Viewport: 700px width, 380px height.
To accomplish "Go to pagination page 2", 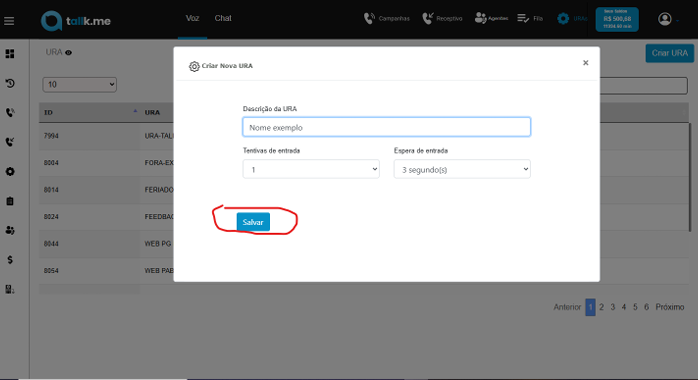I will tap(601, 307).
